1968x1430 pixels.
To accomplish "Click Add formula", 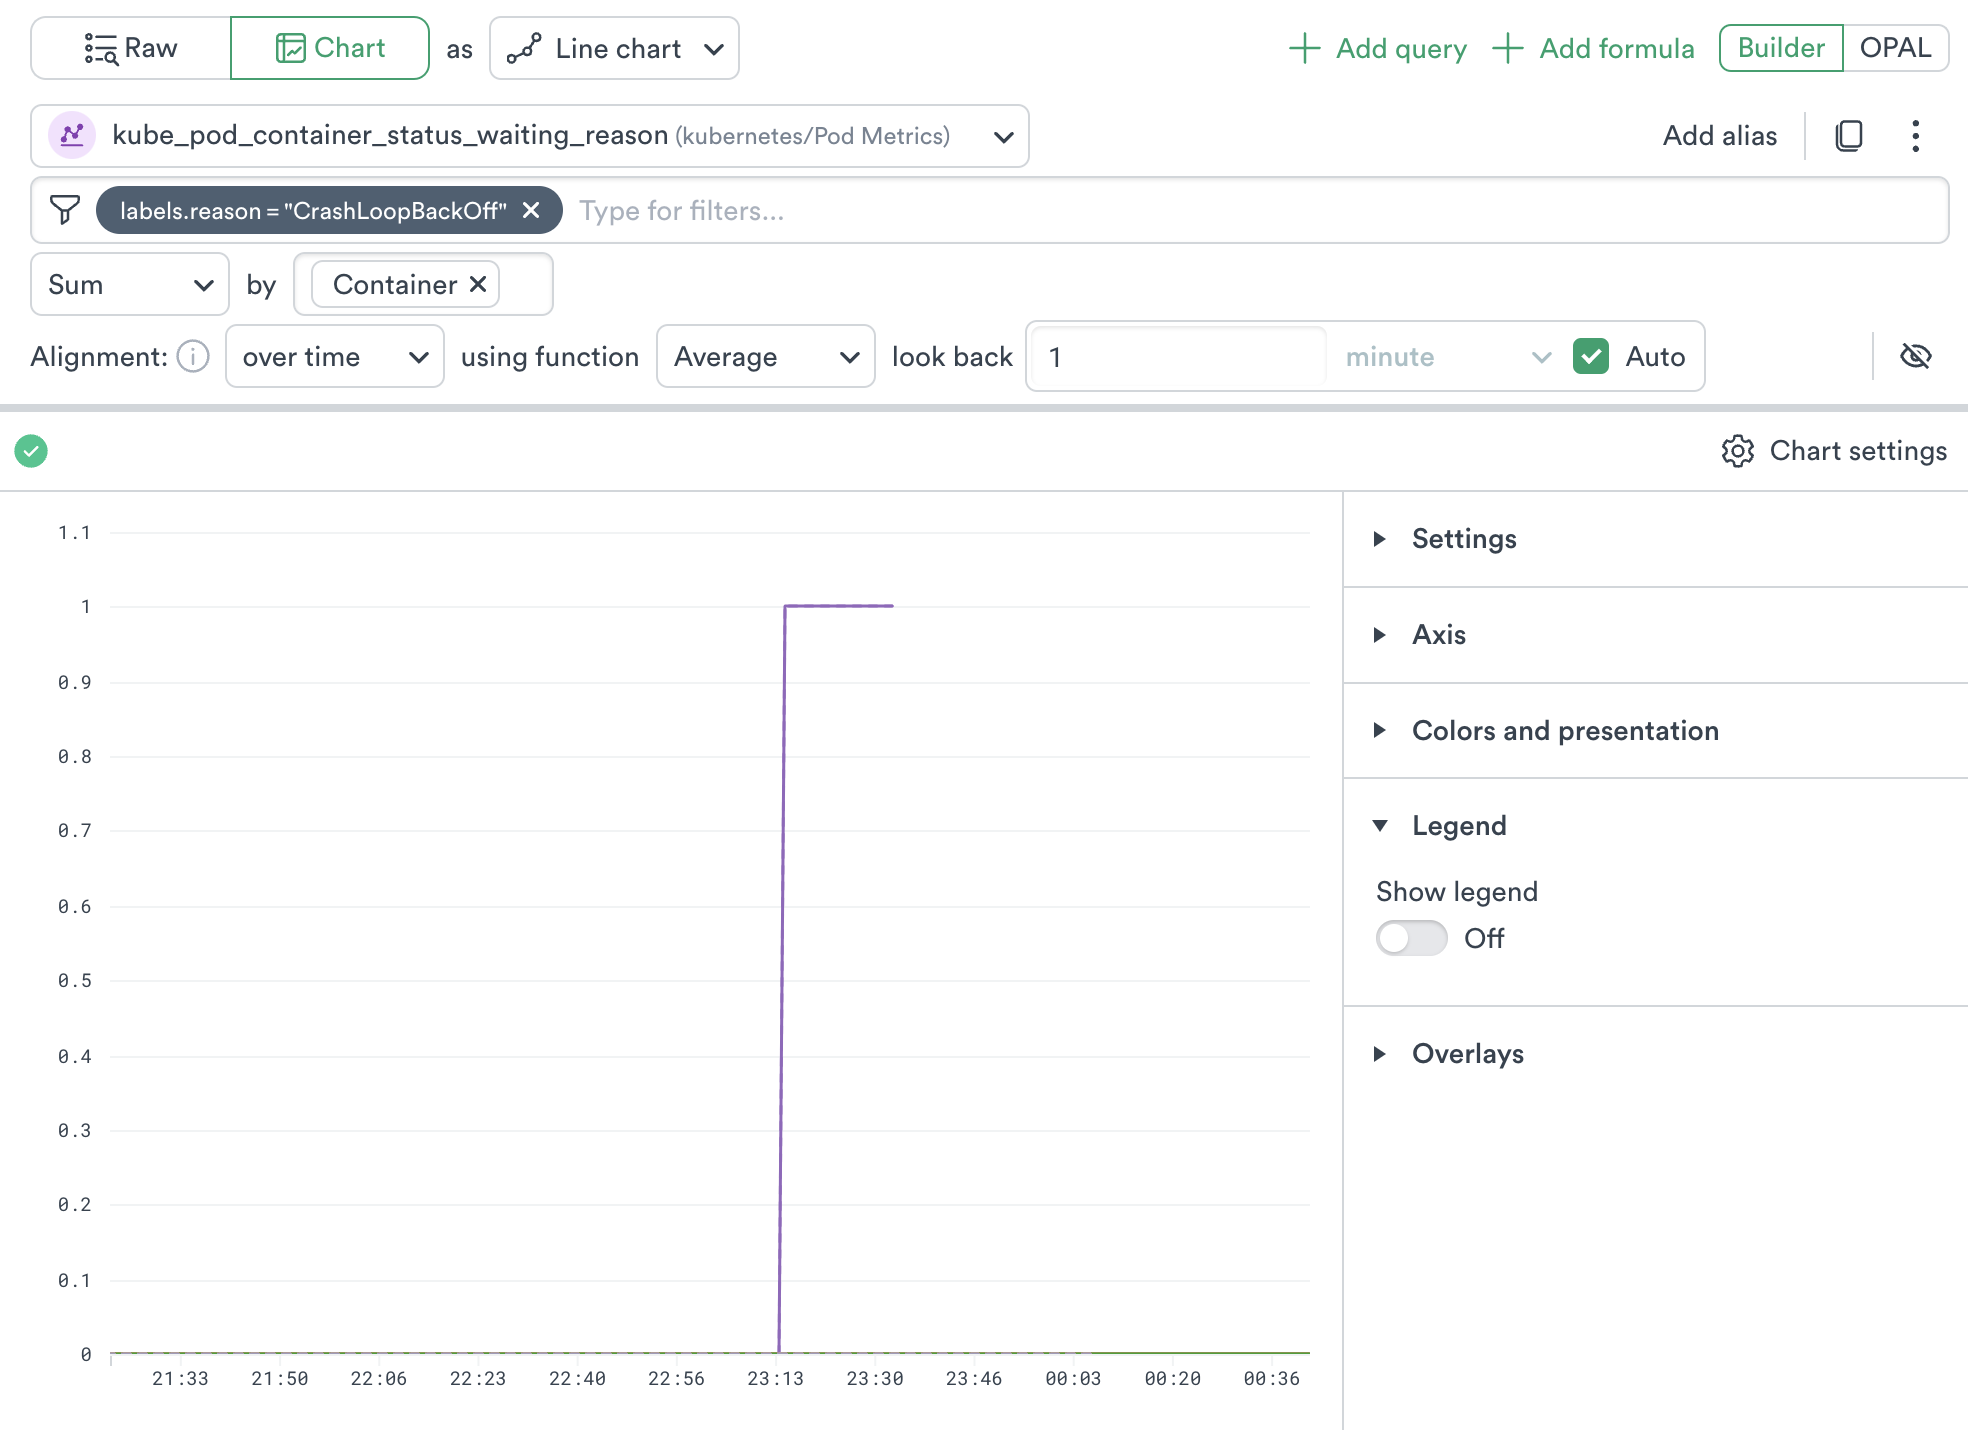I will (1594, 48).
